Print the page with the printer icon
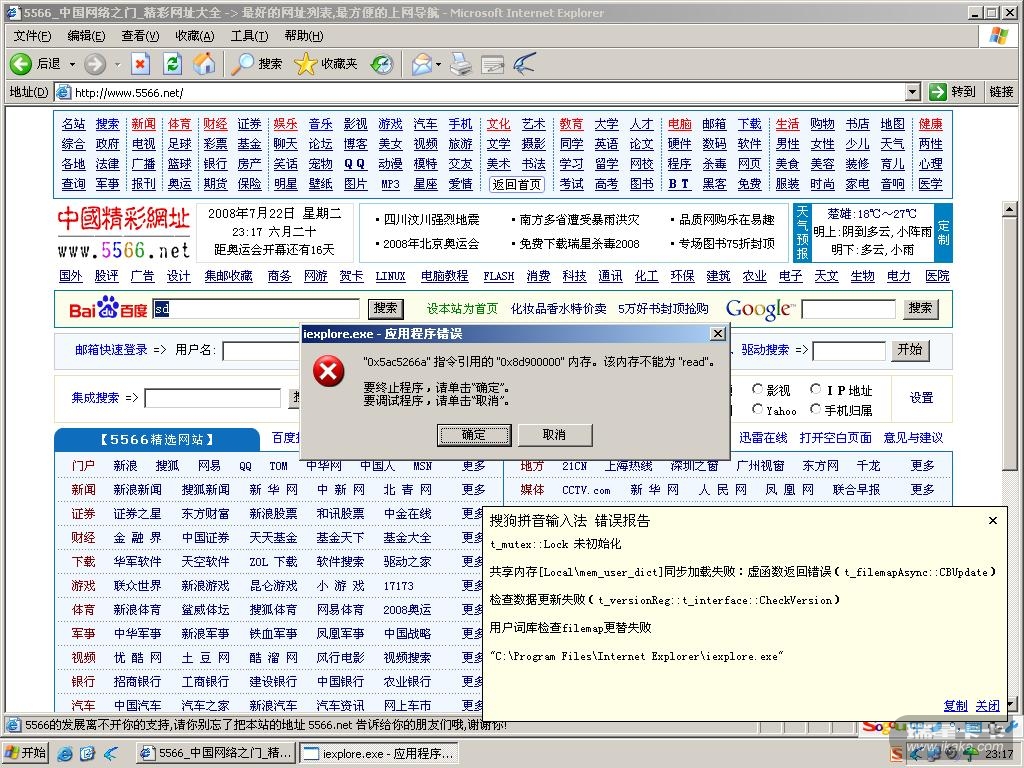This screenshot has height=768, width=1024. coord(461,63)
